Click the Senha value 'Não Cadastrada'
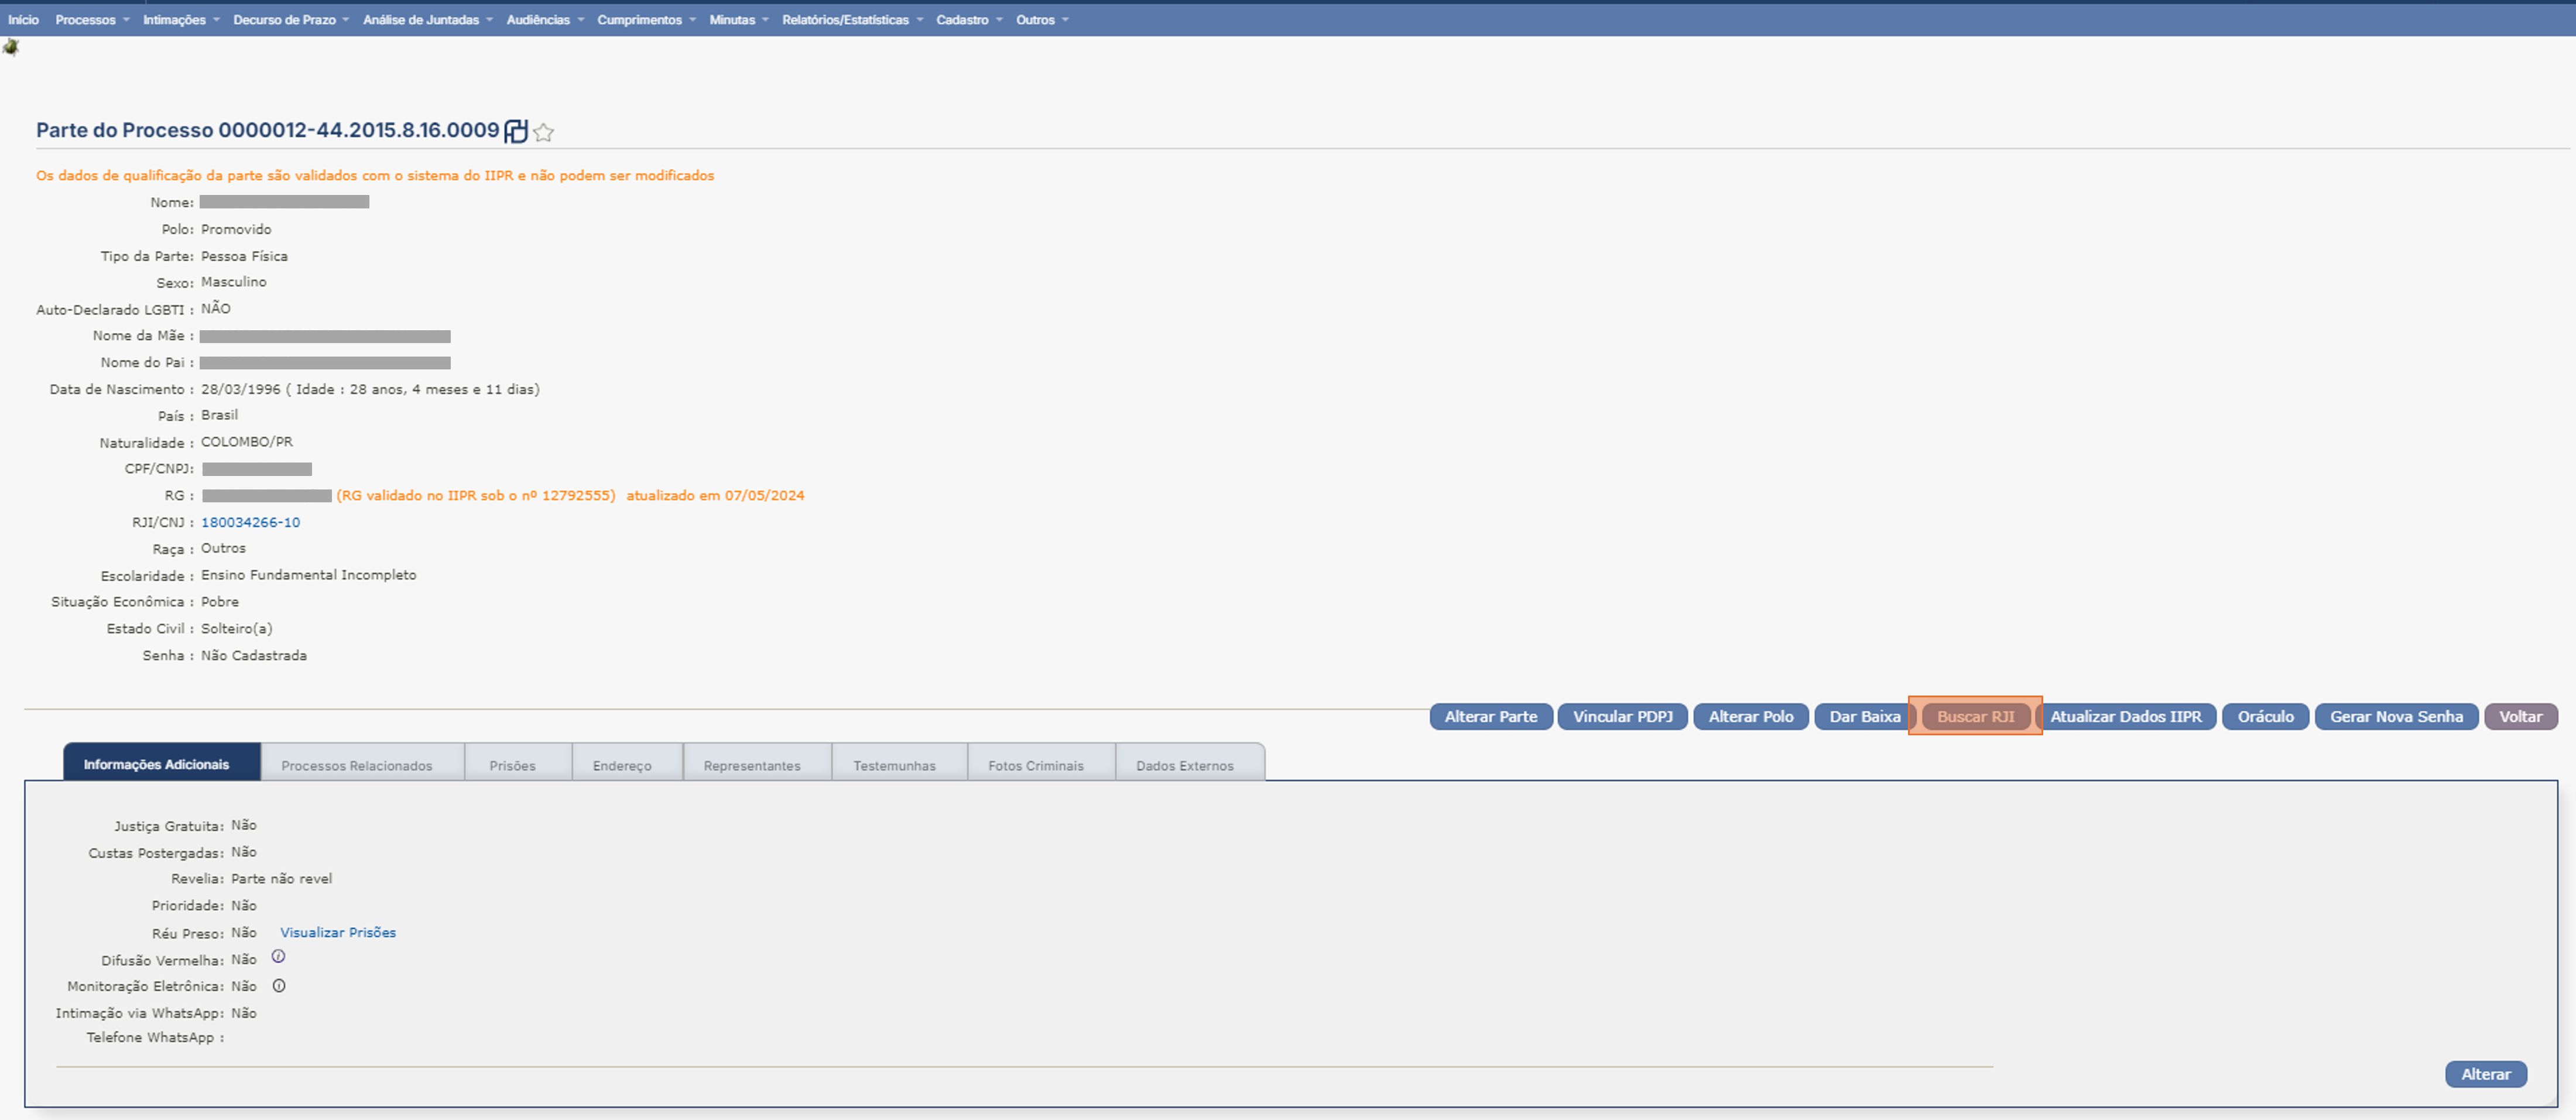This screenshot has width=2576, height=1120. click(x=254, y=656)
